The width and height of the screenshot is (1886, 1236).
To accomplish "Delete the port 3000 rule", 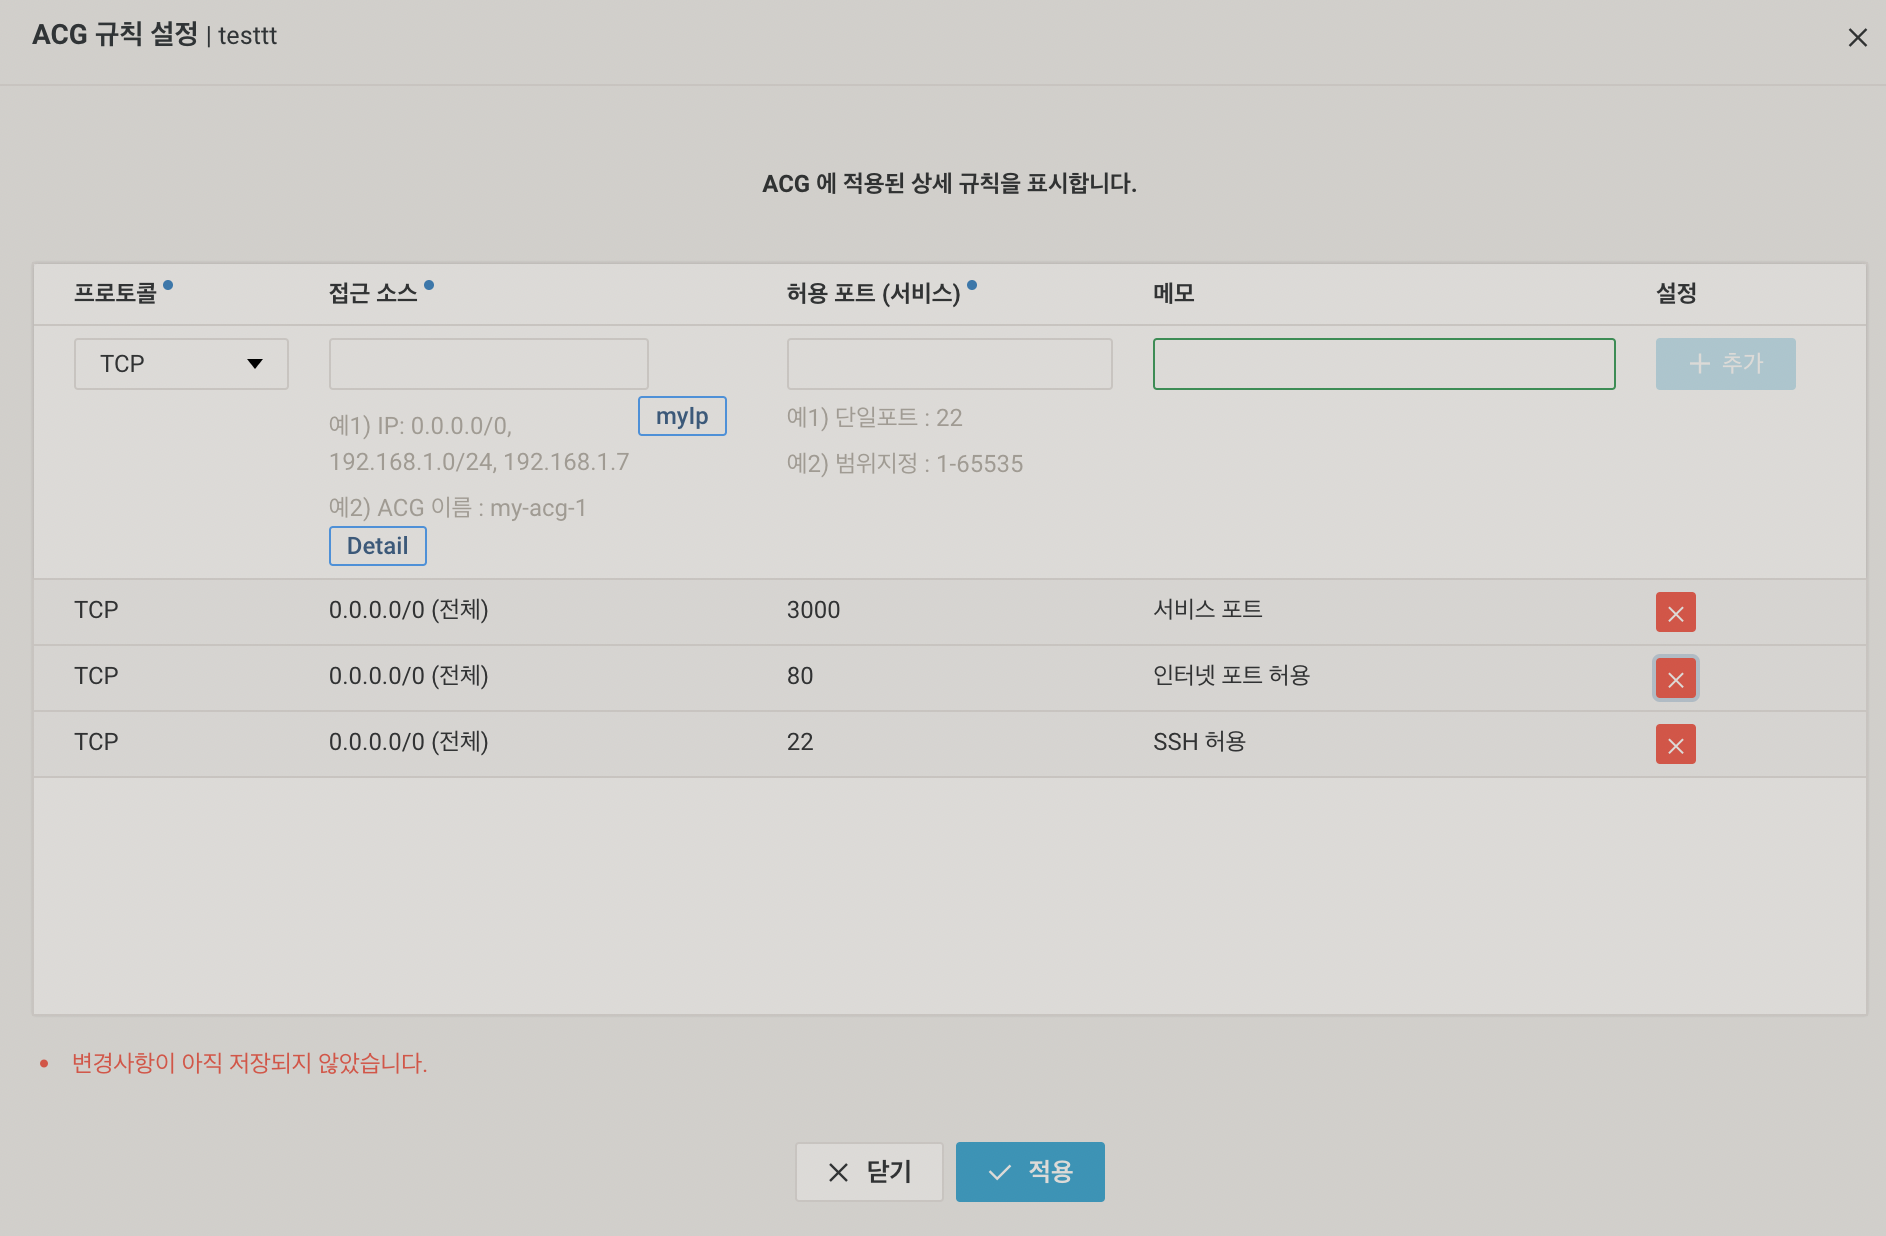I will (x=1675, y=612).
